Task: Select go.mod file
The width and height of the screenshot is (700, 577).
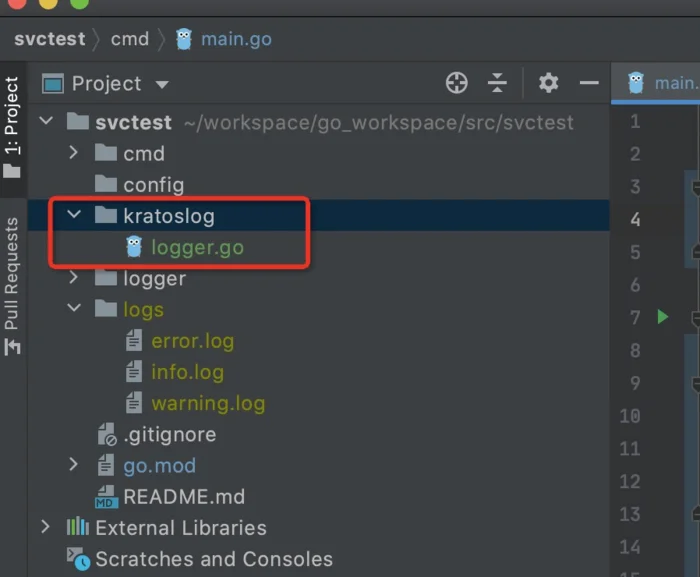Action: pos(159,466)
